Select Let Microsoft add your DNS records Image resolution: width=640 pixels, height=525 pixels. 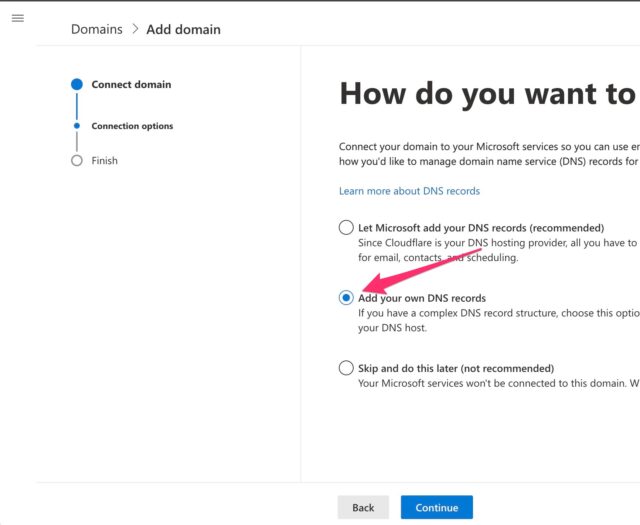point(346,227)
